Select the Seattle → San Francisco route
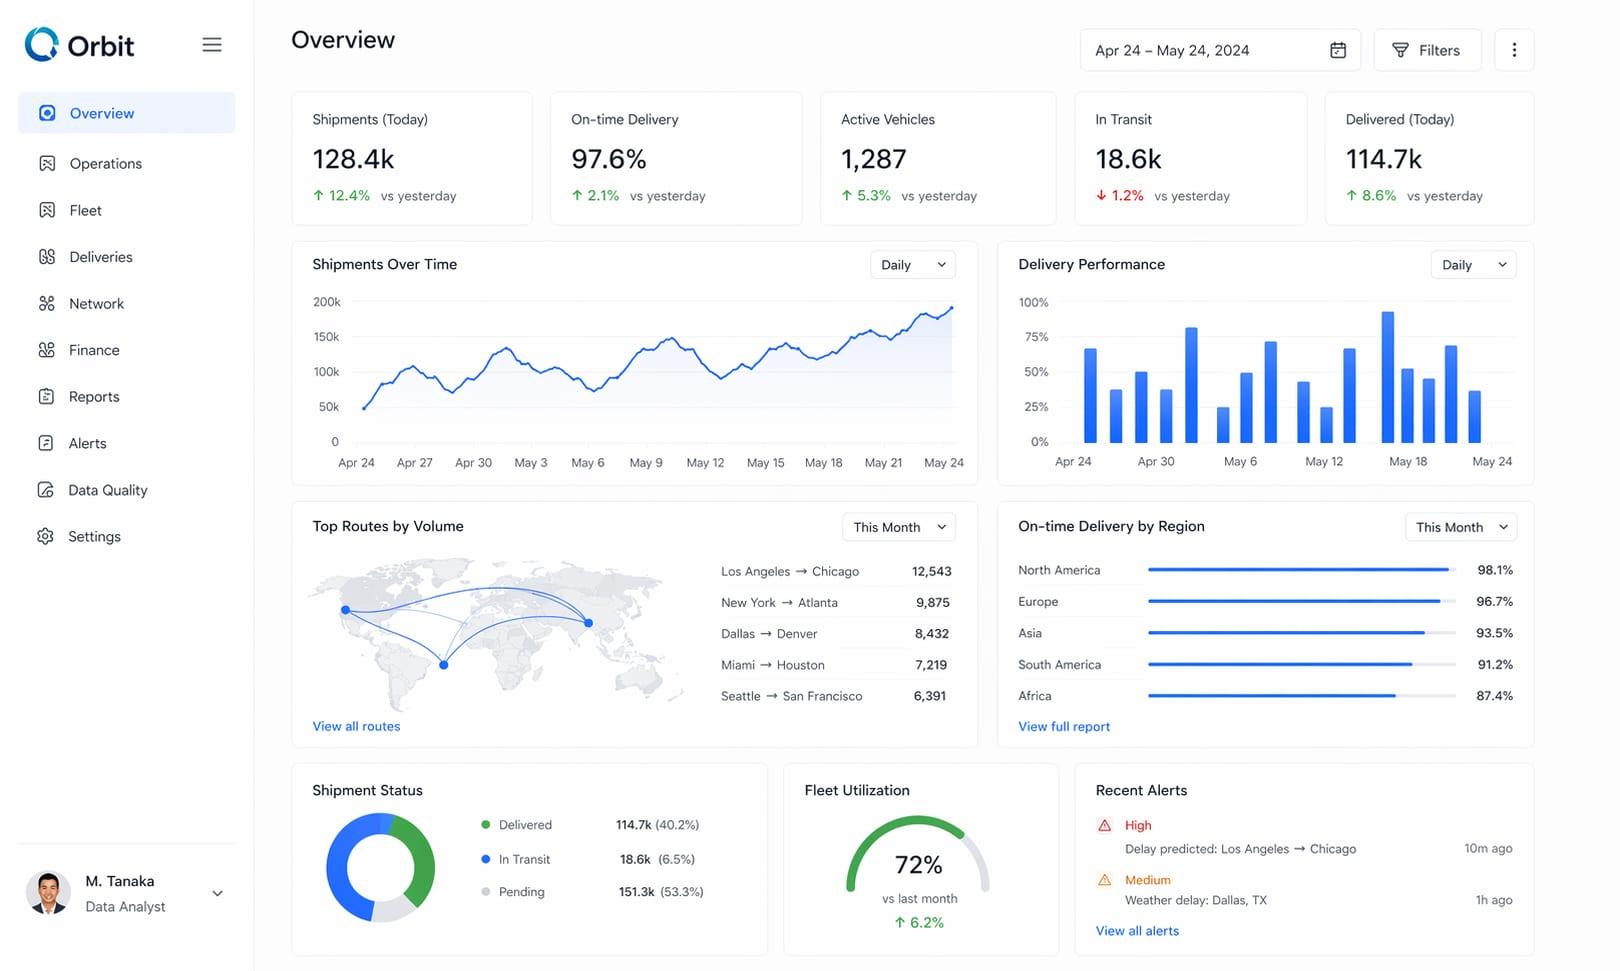 (x=836, y=695)
